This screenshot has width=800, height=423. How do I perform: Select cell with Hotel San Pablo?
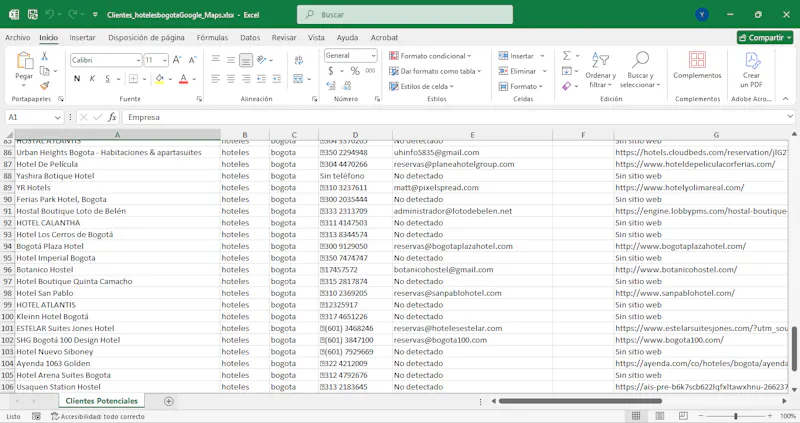point(117,293)
